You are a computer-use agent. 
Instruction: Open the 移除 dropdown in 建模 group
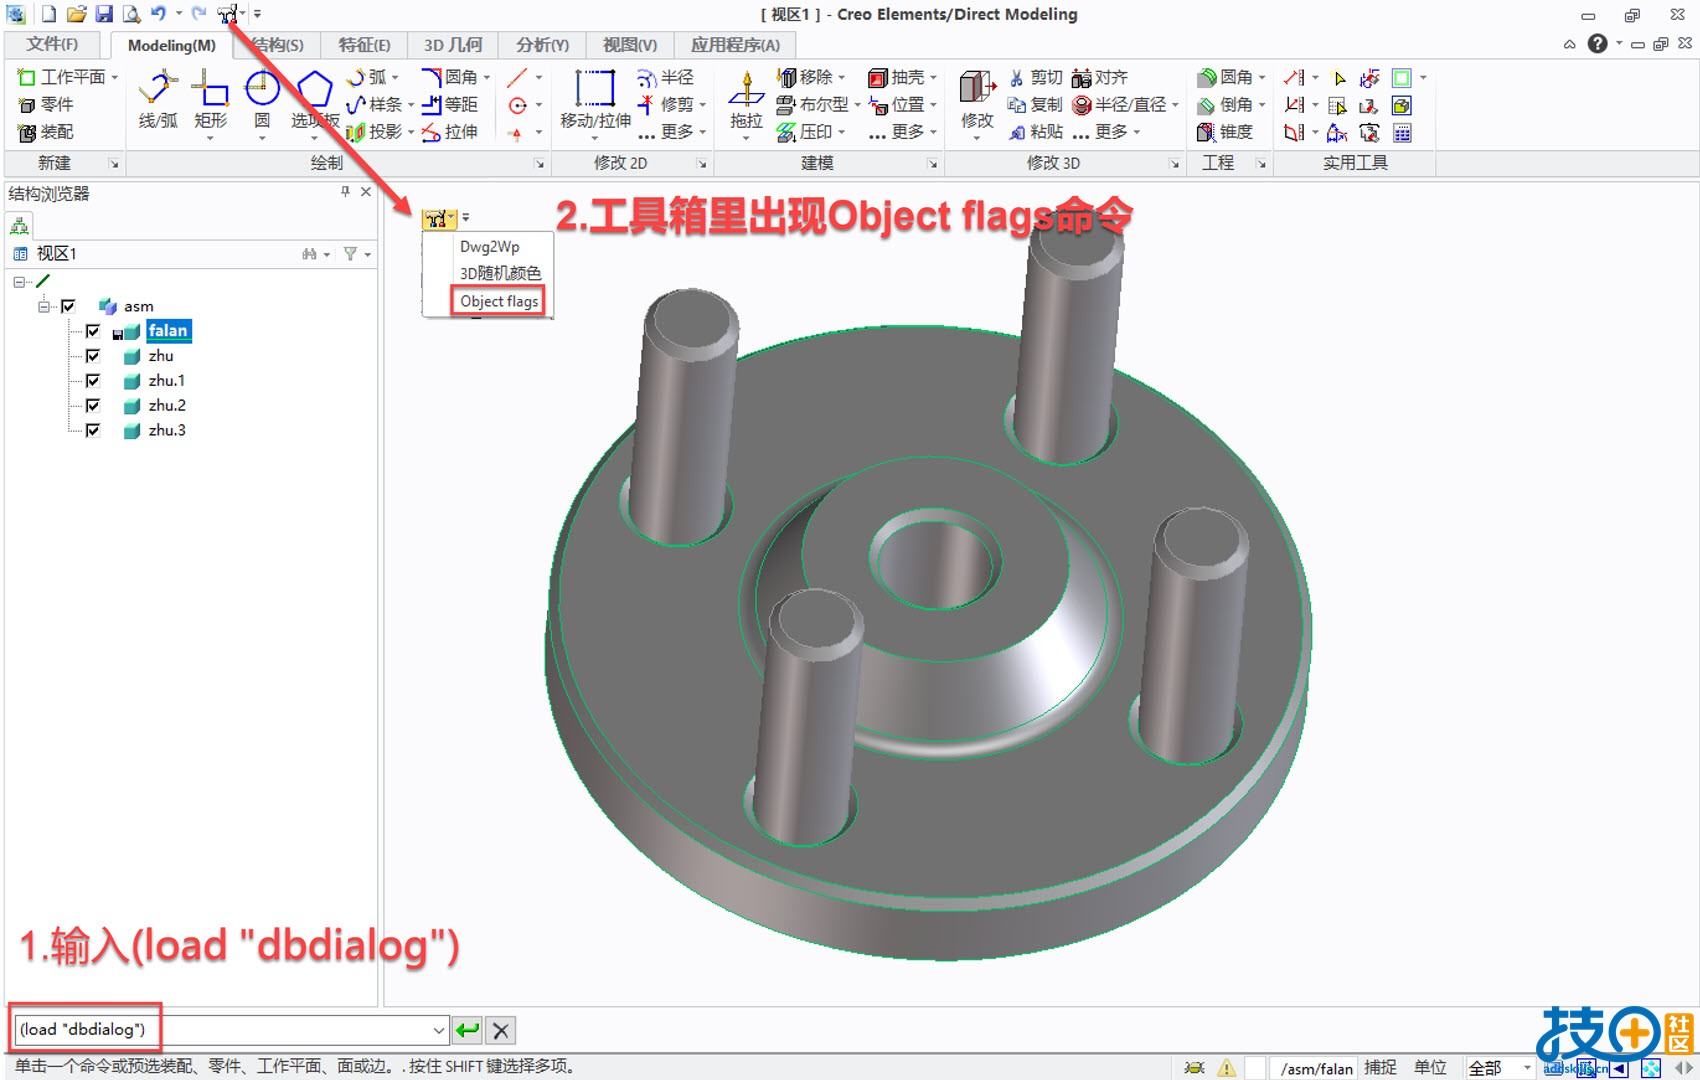(x=841, y=77)
